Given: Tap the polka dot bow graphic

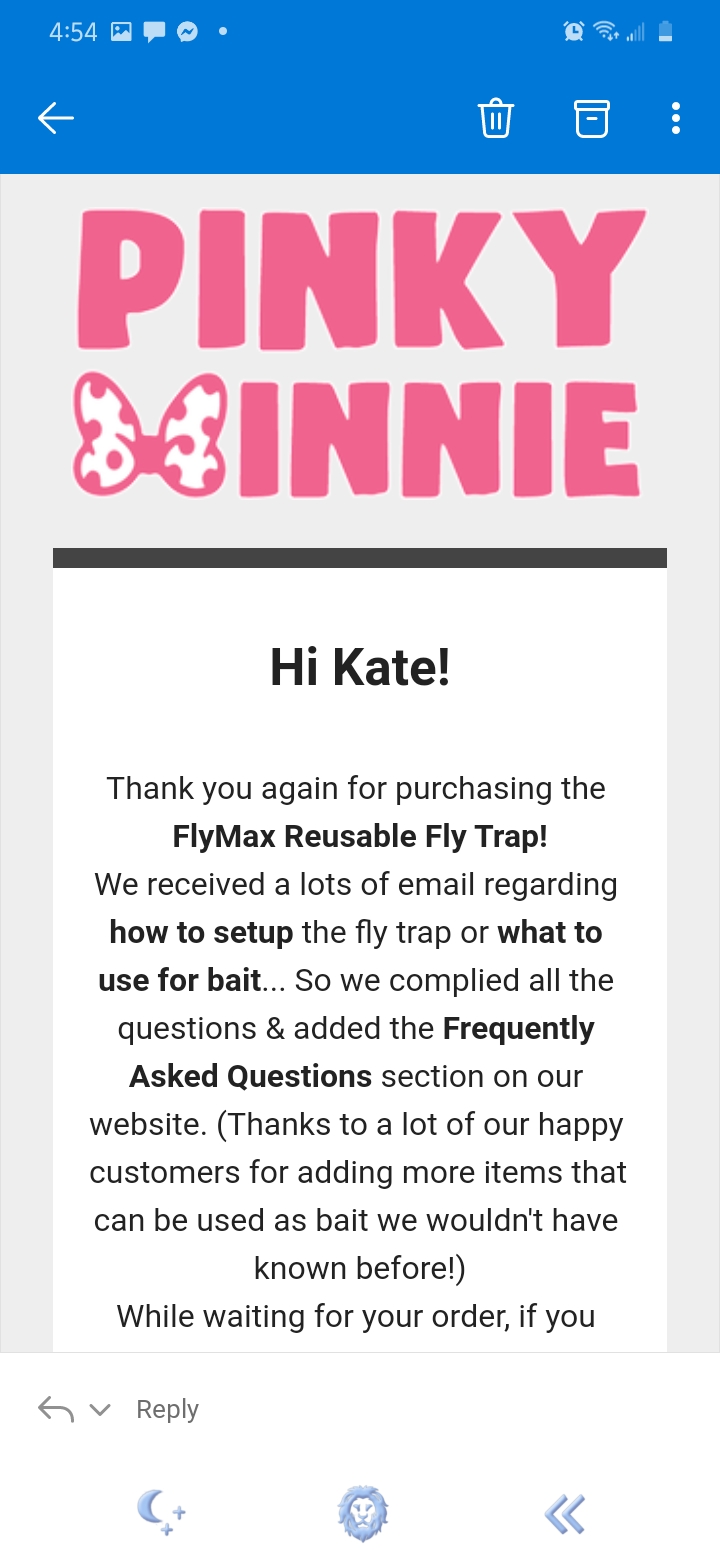Looking at the screenshot, I should pyautogui.click(x=152, y=434).
